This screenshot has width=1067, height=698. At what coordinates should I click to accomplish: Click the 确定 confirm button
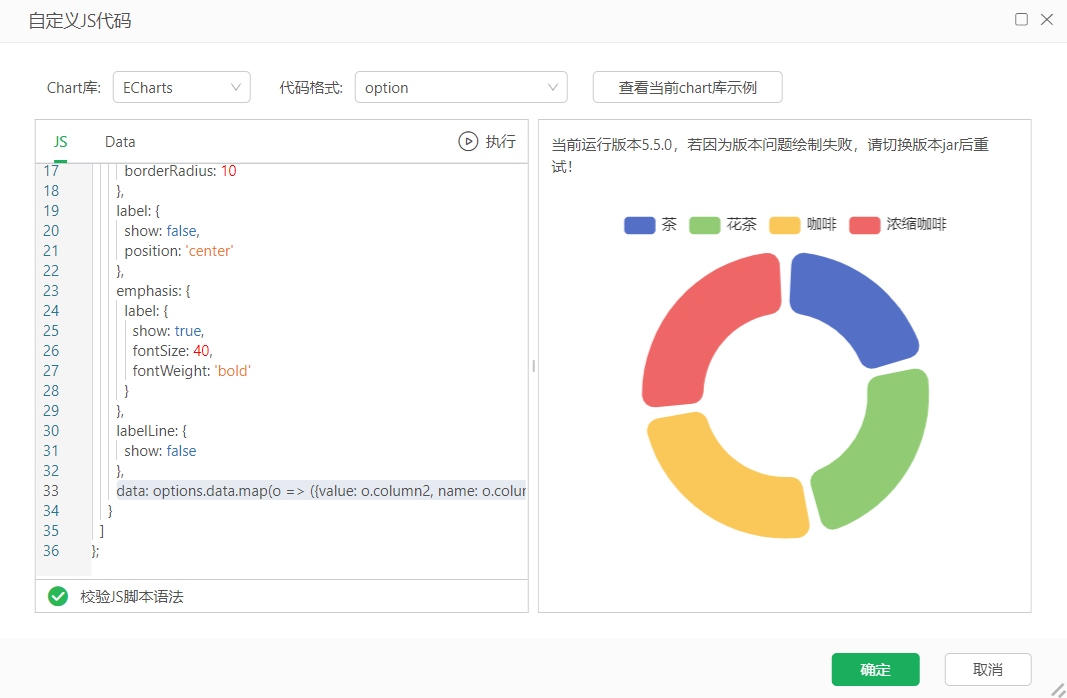click(875, 669)
